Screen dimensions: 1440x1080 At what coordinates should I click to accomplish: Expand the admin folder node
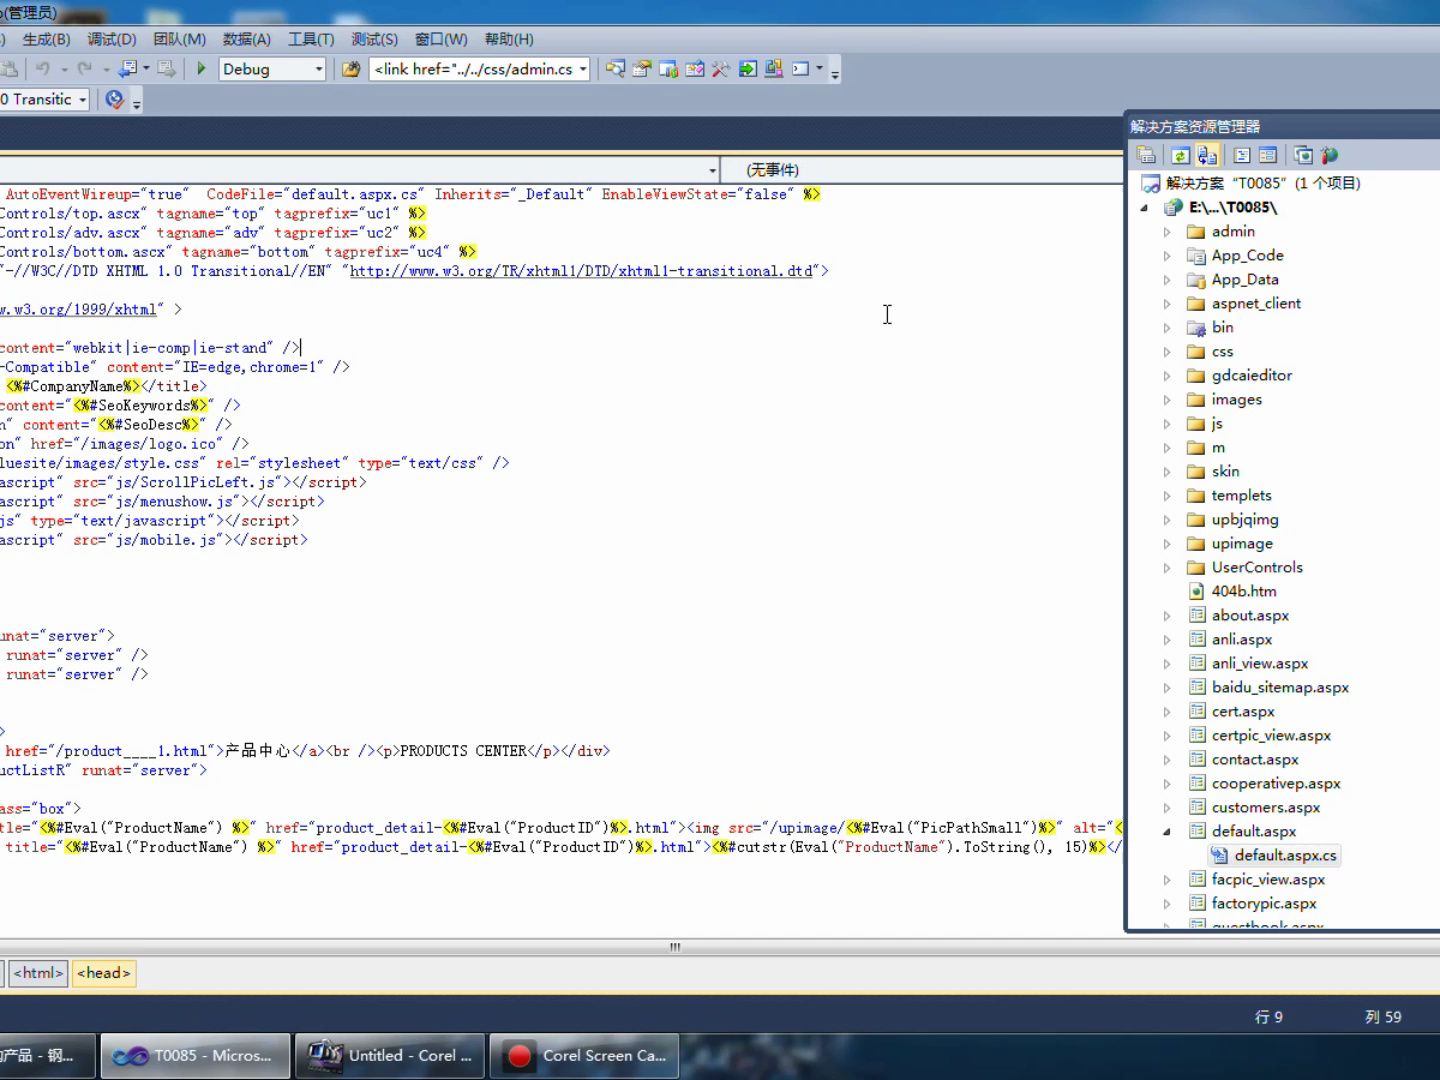[x=1166, y=231]
